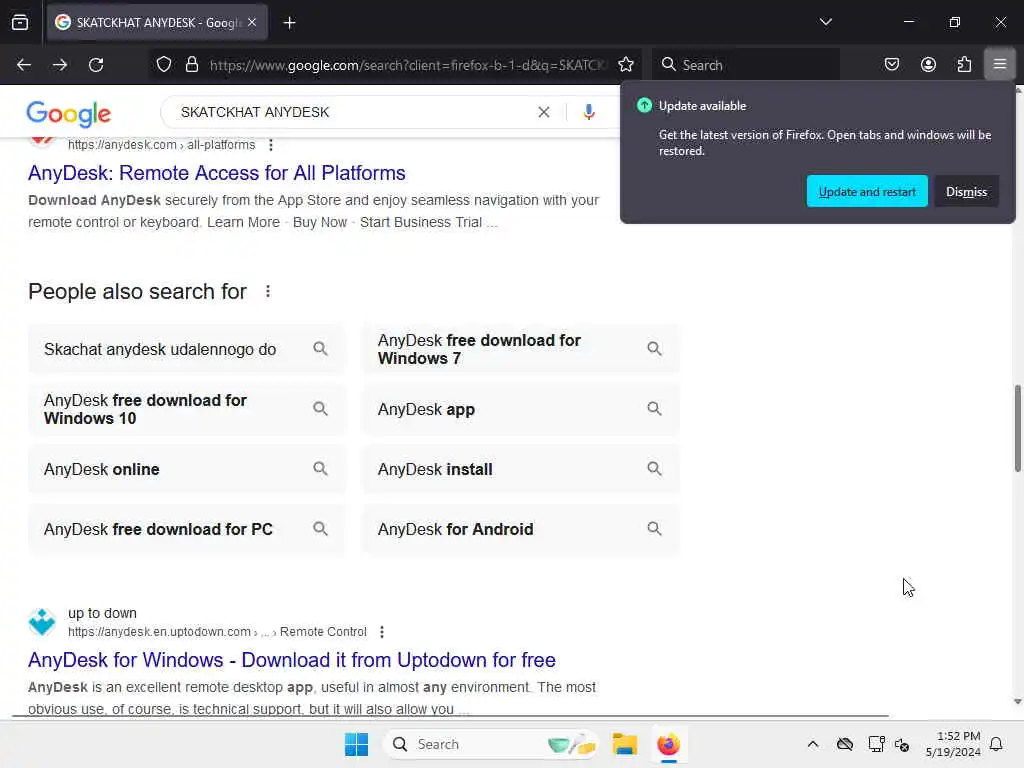This screenshot has height=768, width=1024.
Task: Go back to previous page
Action: [x=24, y=65]
